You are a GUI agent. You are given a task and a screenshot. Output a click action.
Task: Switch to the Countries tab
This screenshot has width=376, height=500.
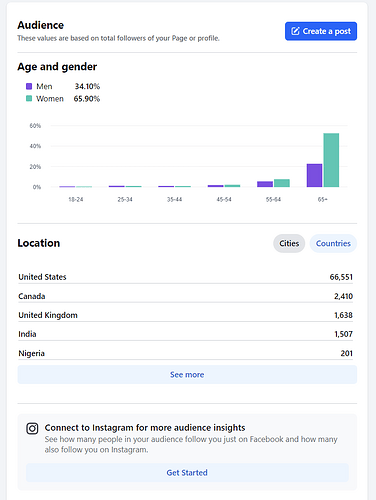click(333, 244)
